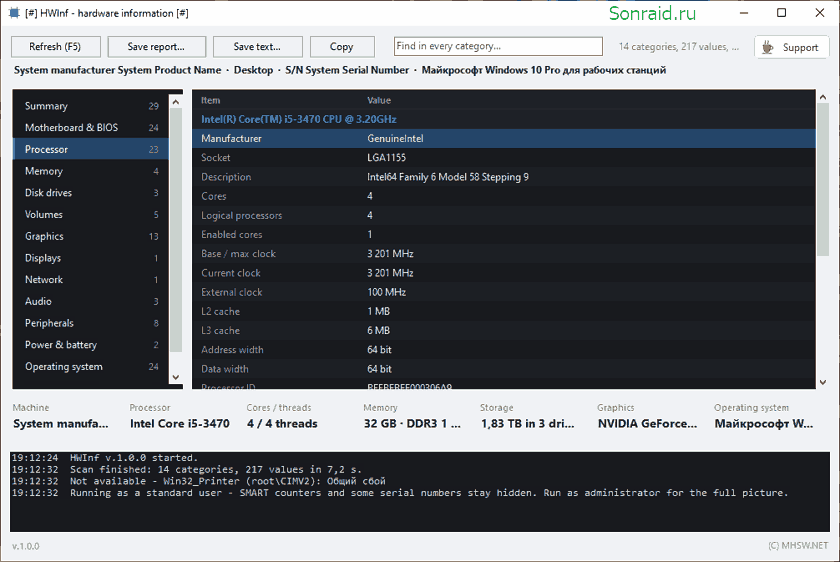
Task: Open the Support button
Action: (792, 47)
